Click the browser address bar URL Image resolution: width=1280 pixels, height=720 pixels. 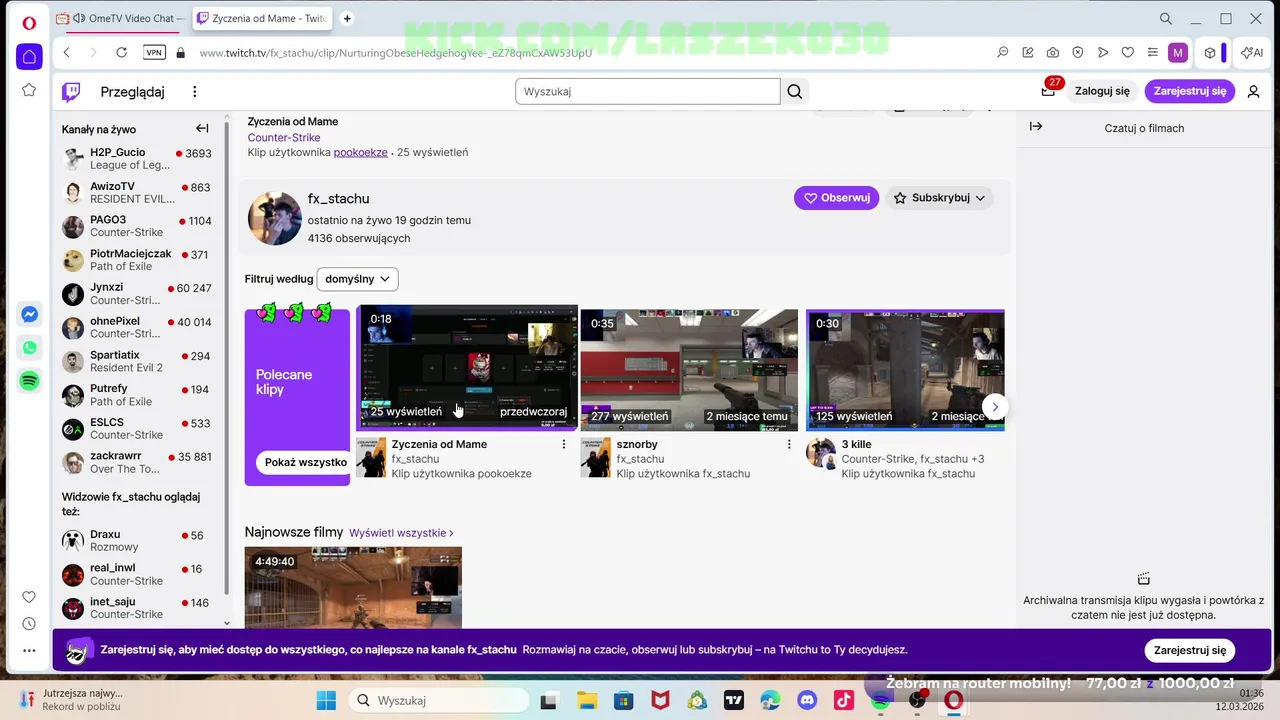(396, 52)
